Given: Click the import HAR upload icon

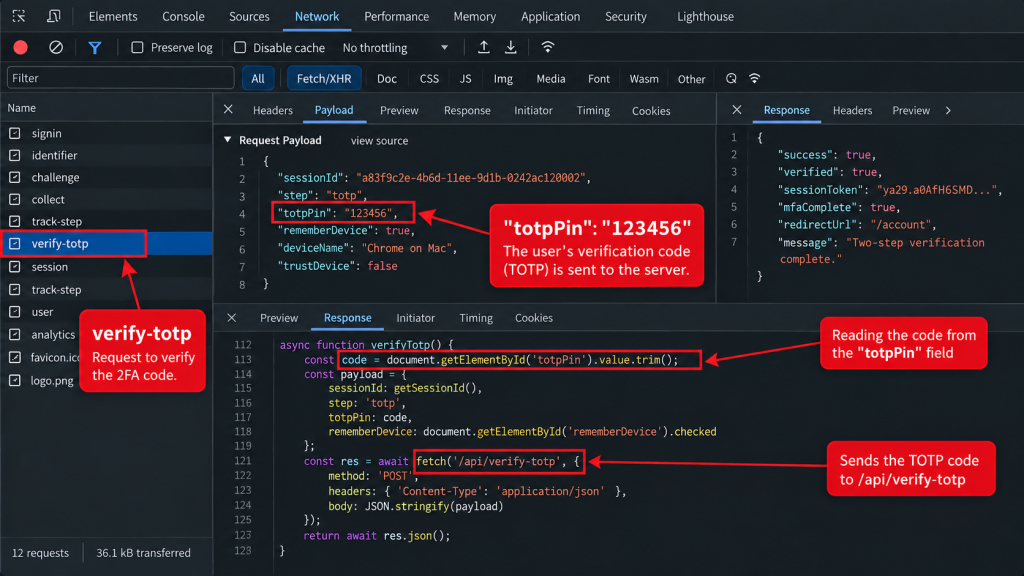Looking at the screenshot, I should [x=483, y=47].
